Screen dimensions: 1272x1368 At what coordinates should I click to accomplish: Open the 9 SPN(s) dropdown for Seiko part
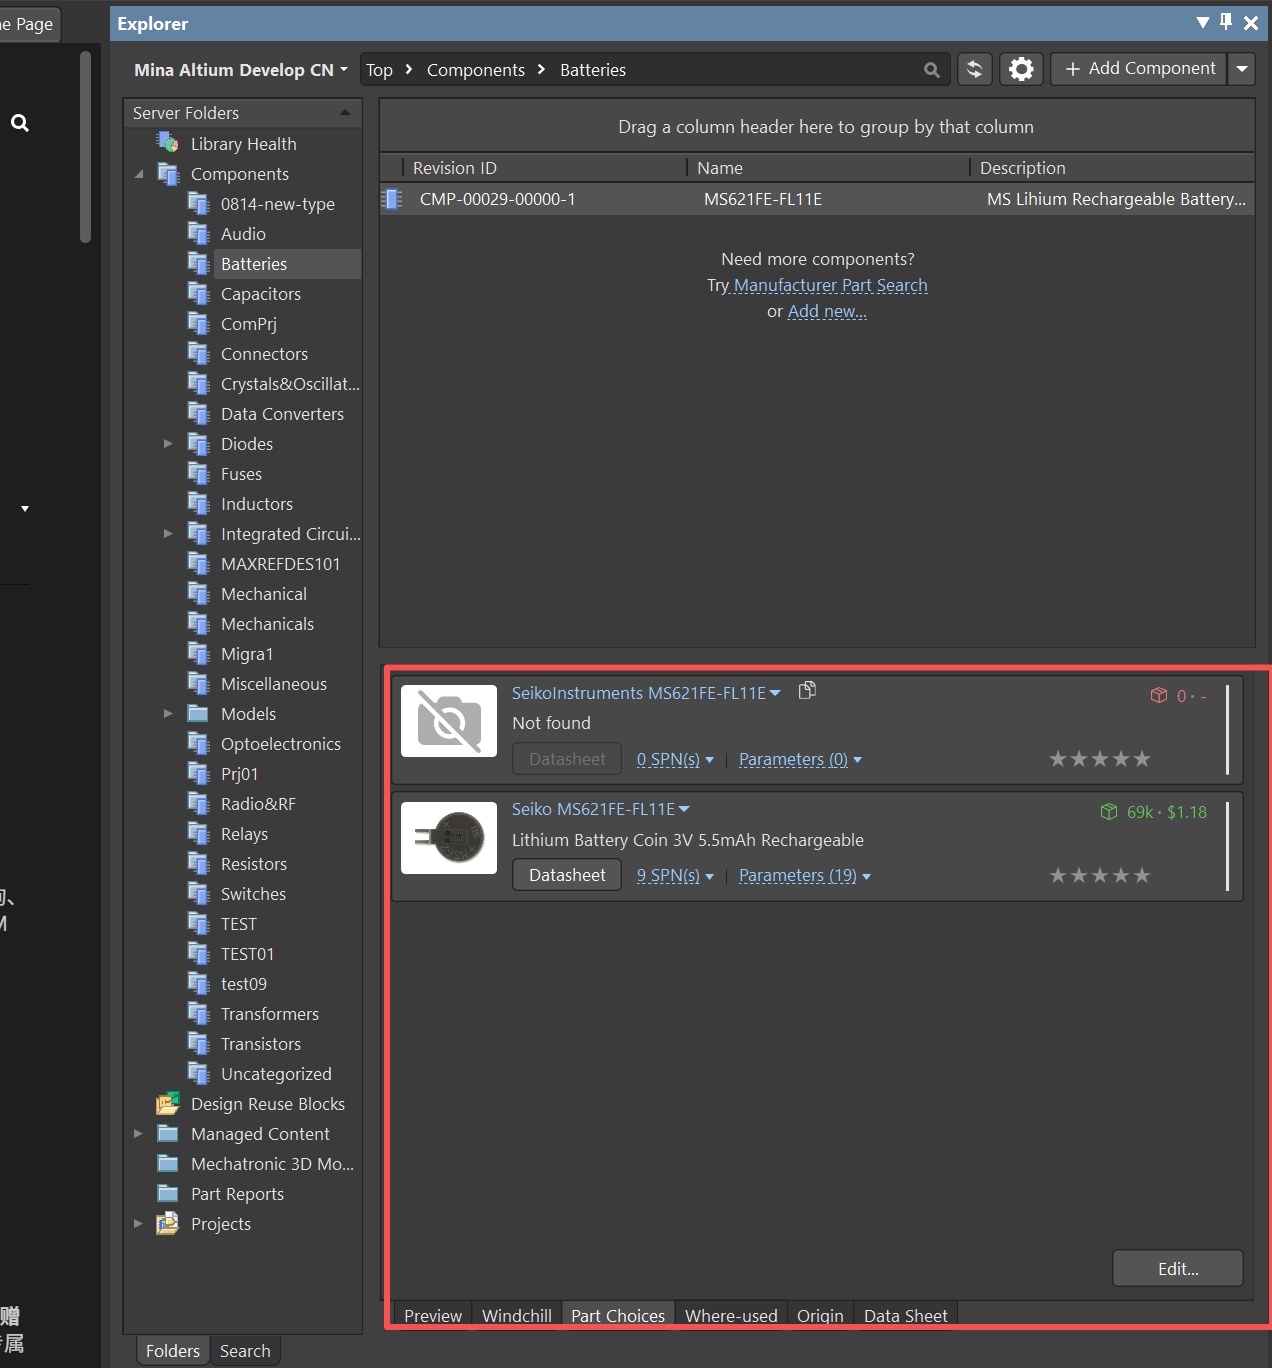(x=675, y=876)
